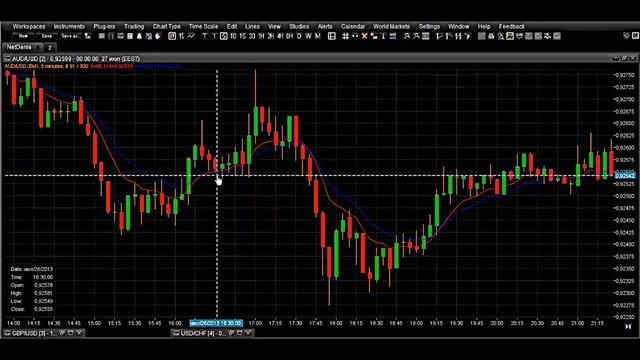This screenshot has height=360, width=640.
Task: Click the bell alert icon in toolbar
Action: (x=139, y=36)
